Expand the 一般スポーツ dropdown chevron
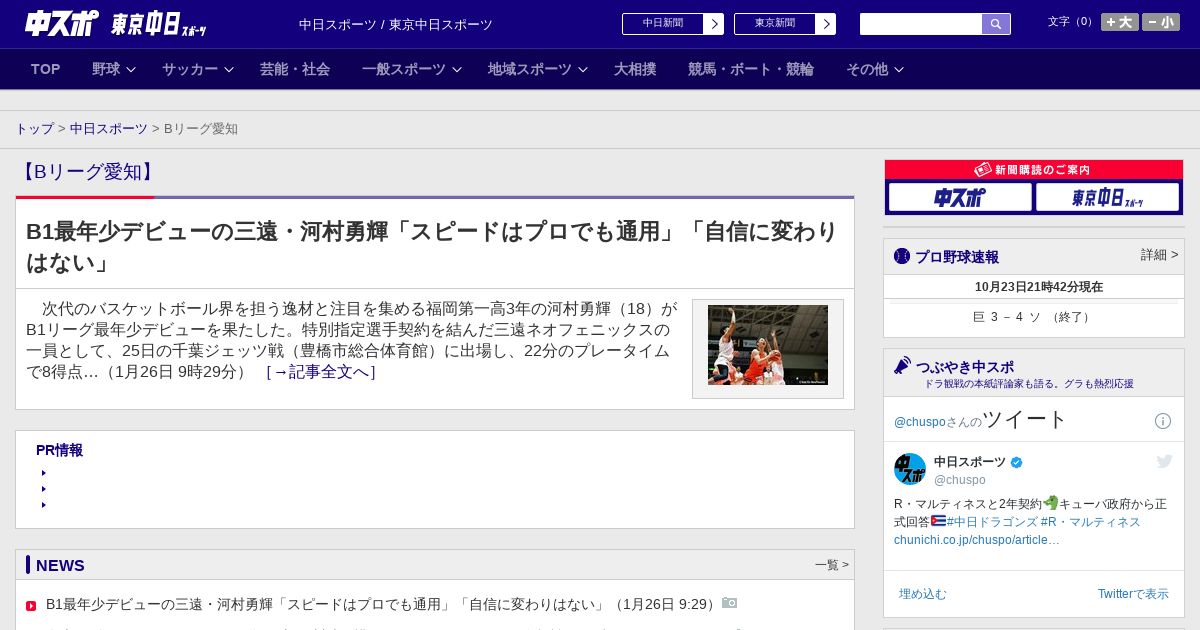 457,69
